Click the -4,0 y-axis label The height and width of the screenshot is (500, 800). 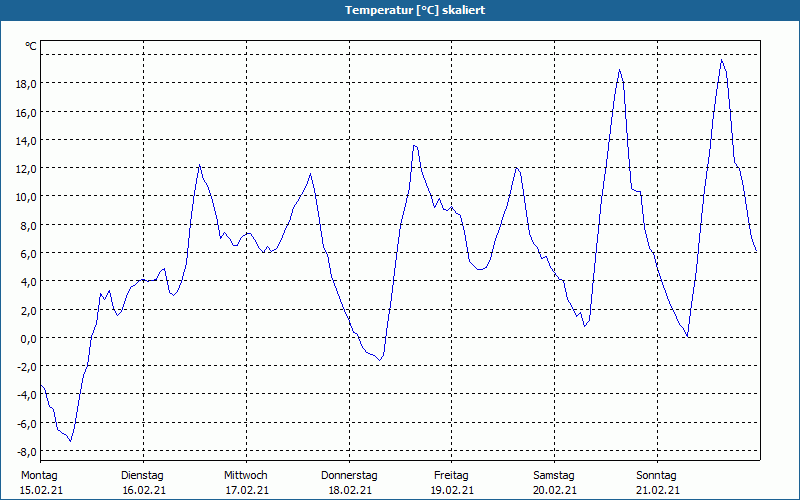coord(27,395)
